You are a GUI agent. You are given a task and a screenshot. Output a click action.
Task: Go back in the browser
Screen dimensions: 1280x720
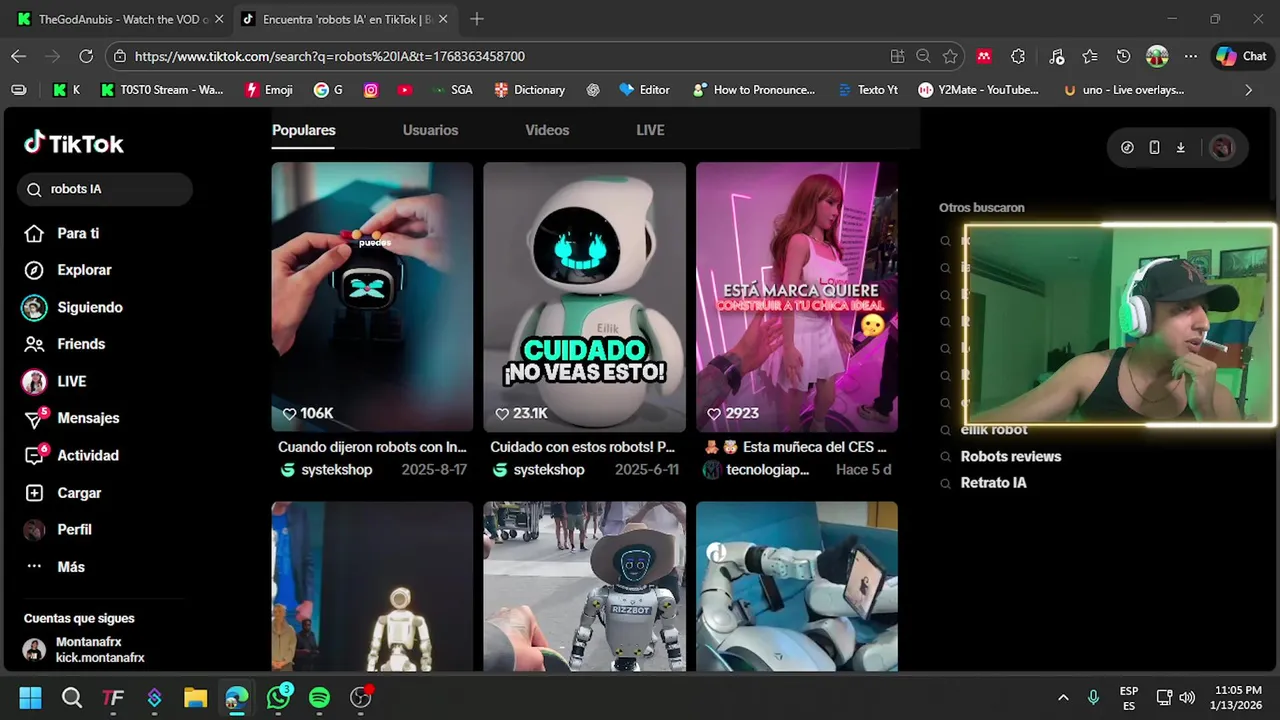pos(18,56)
